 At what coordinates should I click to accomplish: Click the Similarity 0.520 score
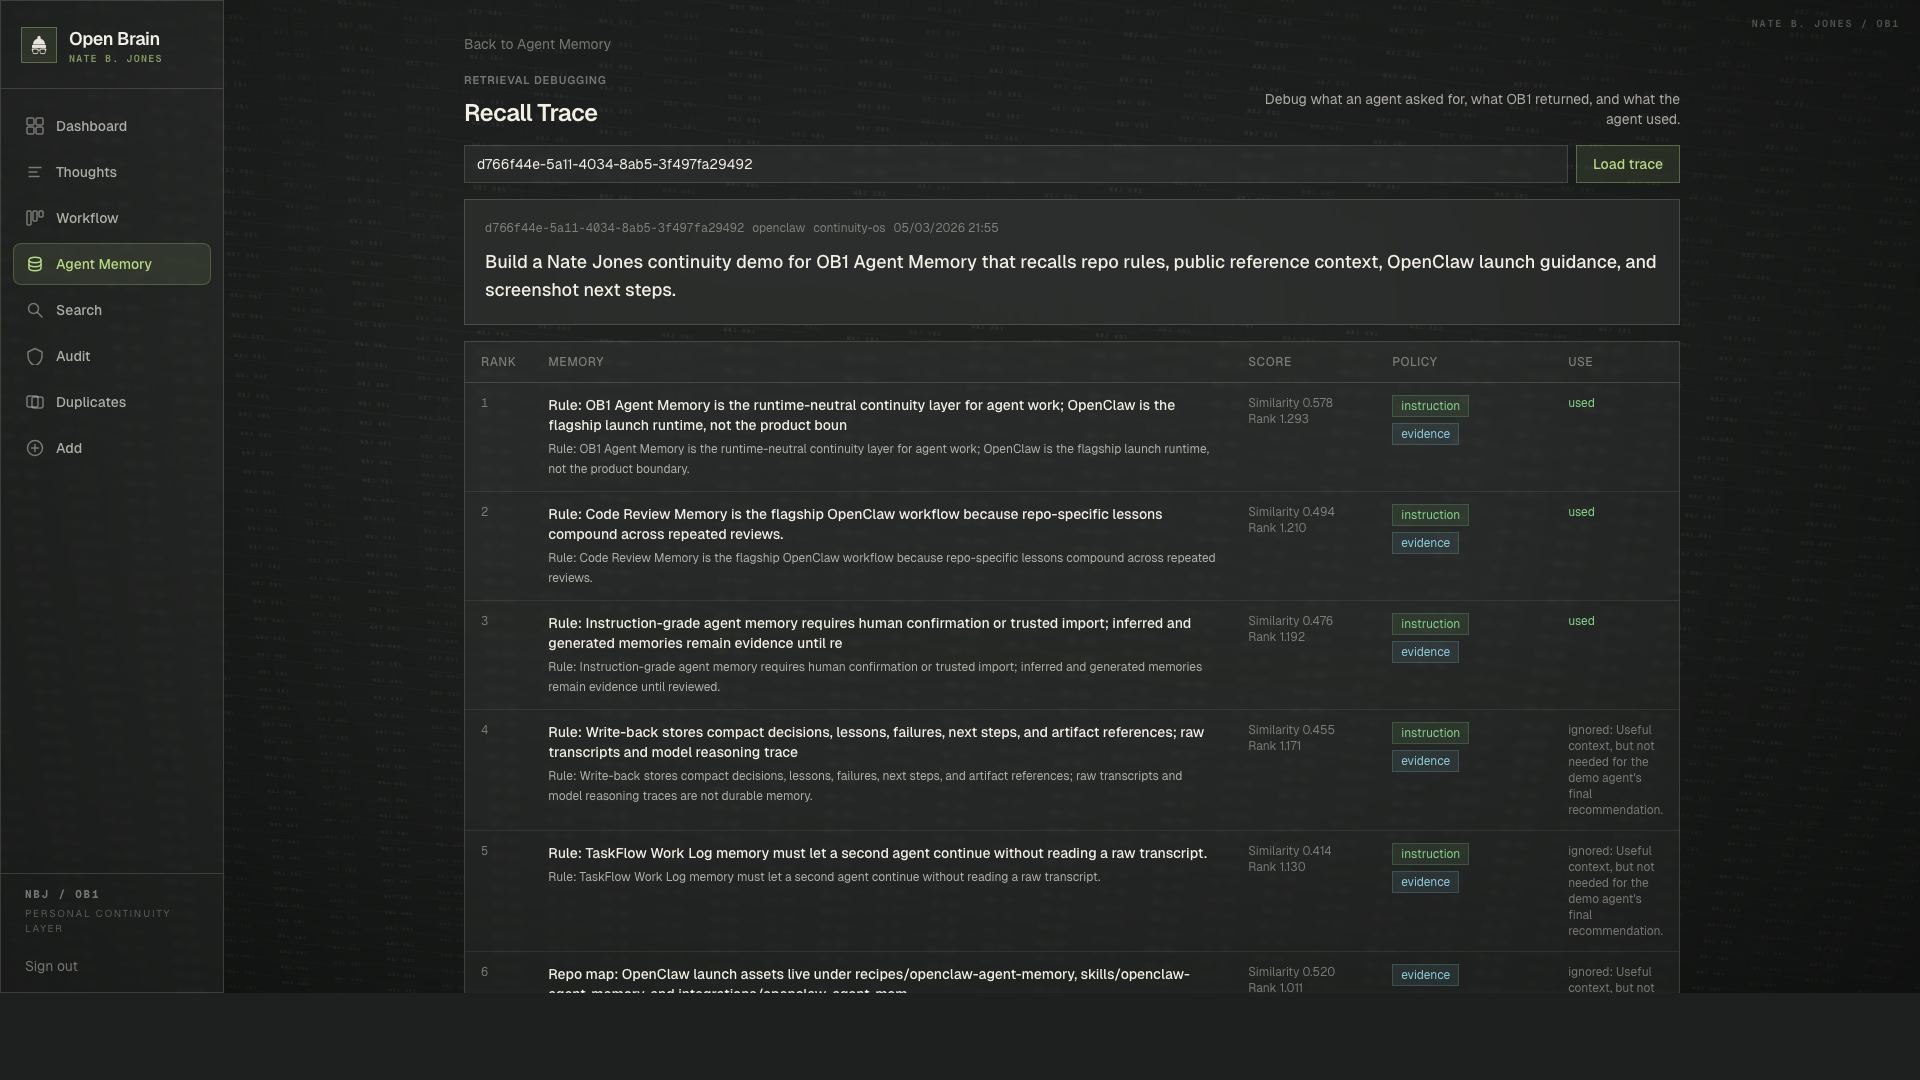pos(1291,972)
